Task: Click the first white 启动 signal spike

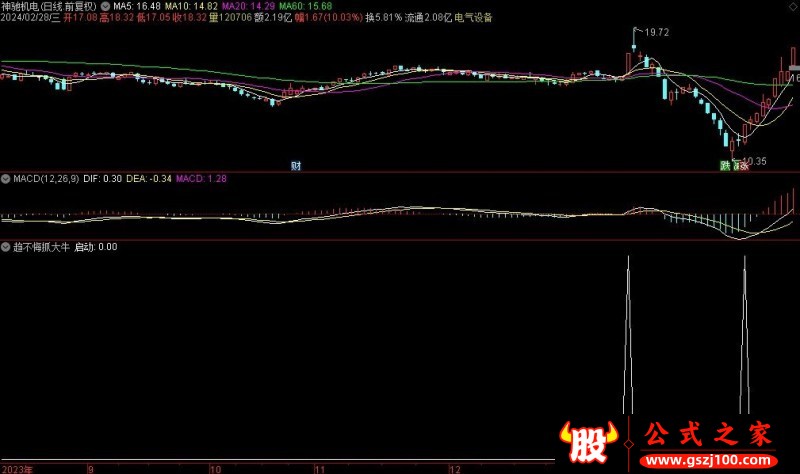Action: pos(628,330)
